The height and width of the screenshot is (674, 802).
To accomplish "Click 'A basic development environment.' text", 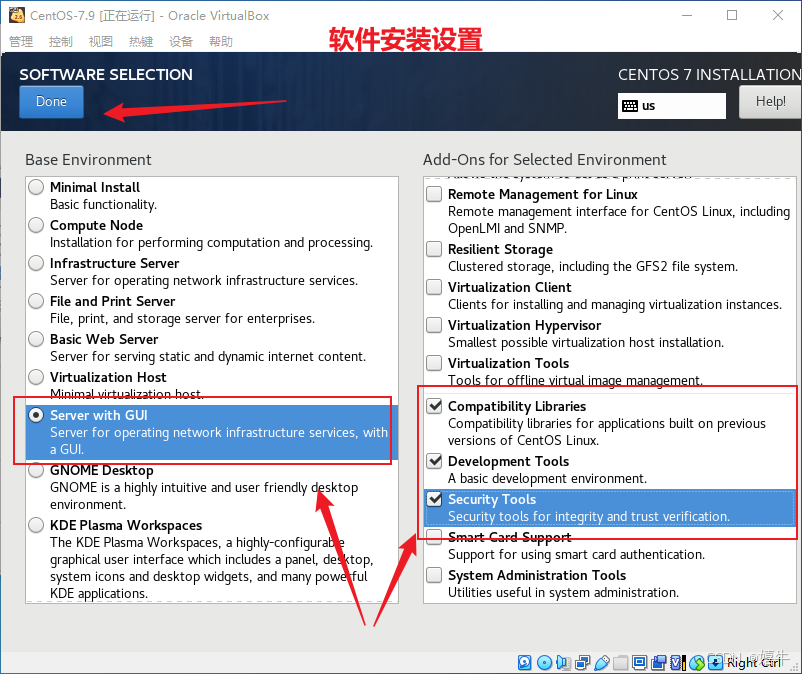I will [547, 479].
